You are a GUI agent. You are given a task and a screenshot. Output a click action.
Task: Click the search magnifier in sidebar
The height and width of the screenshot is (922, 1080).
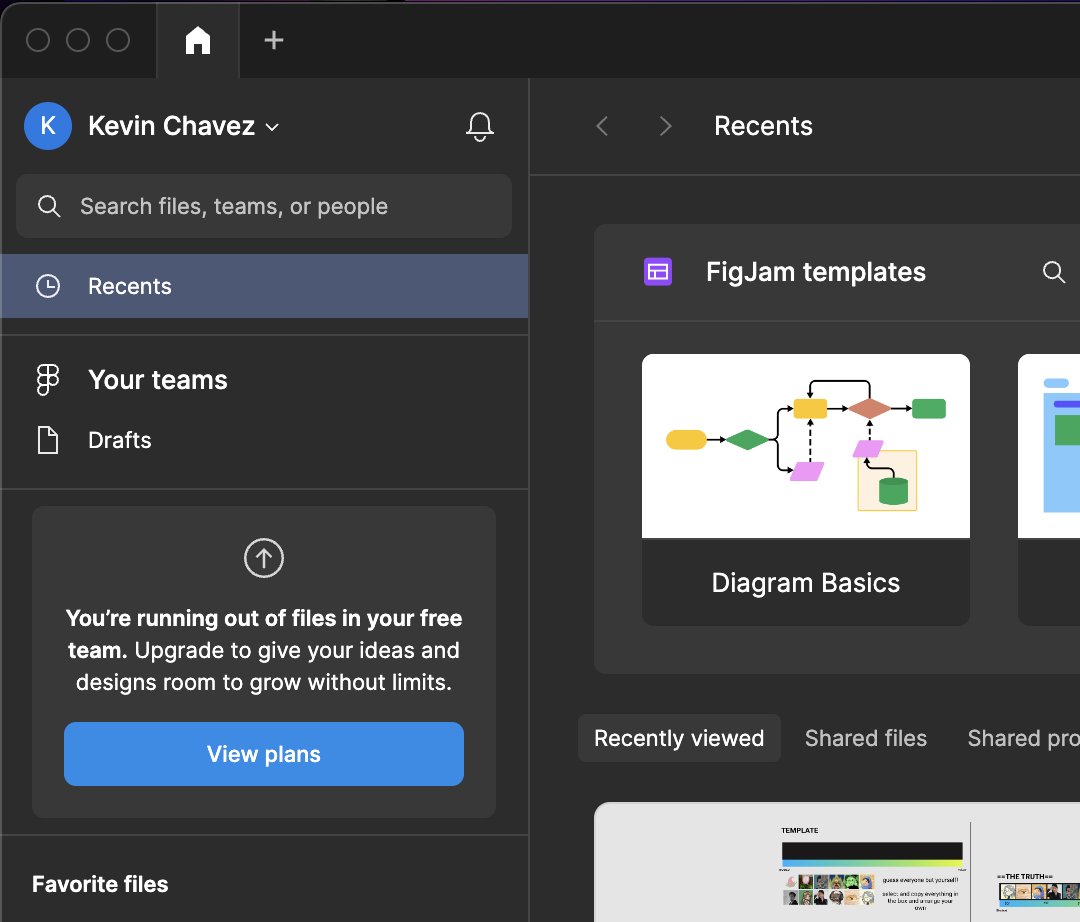click(x=49, y=206)
